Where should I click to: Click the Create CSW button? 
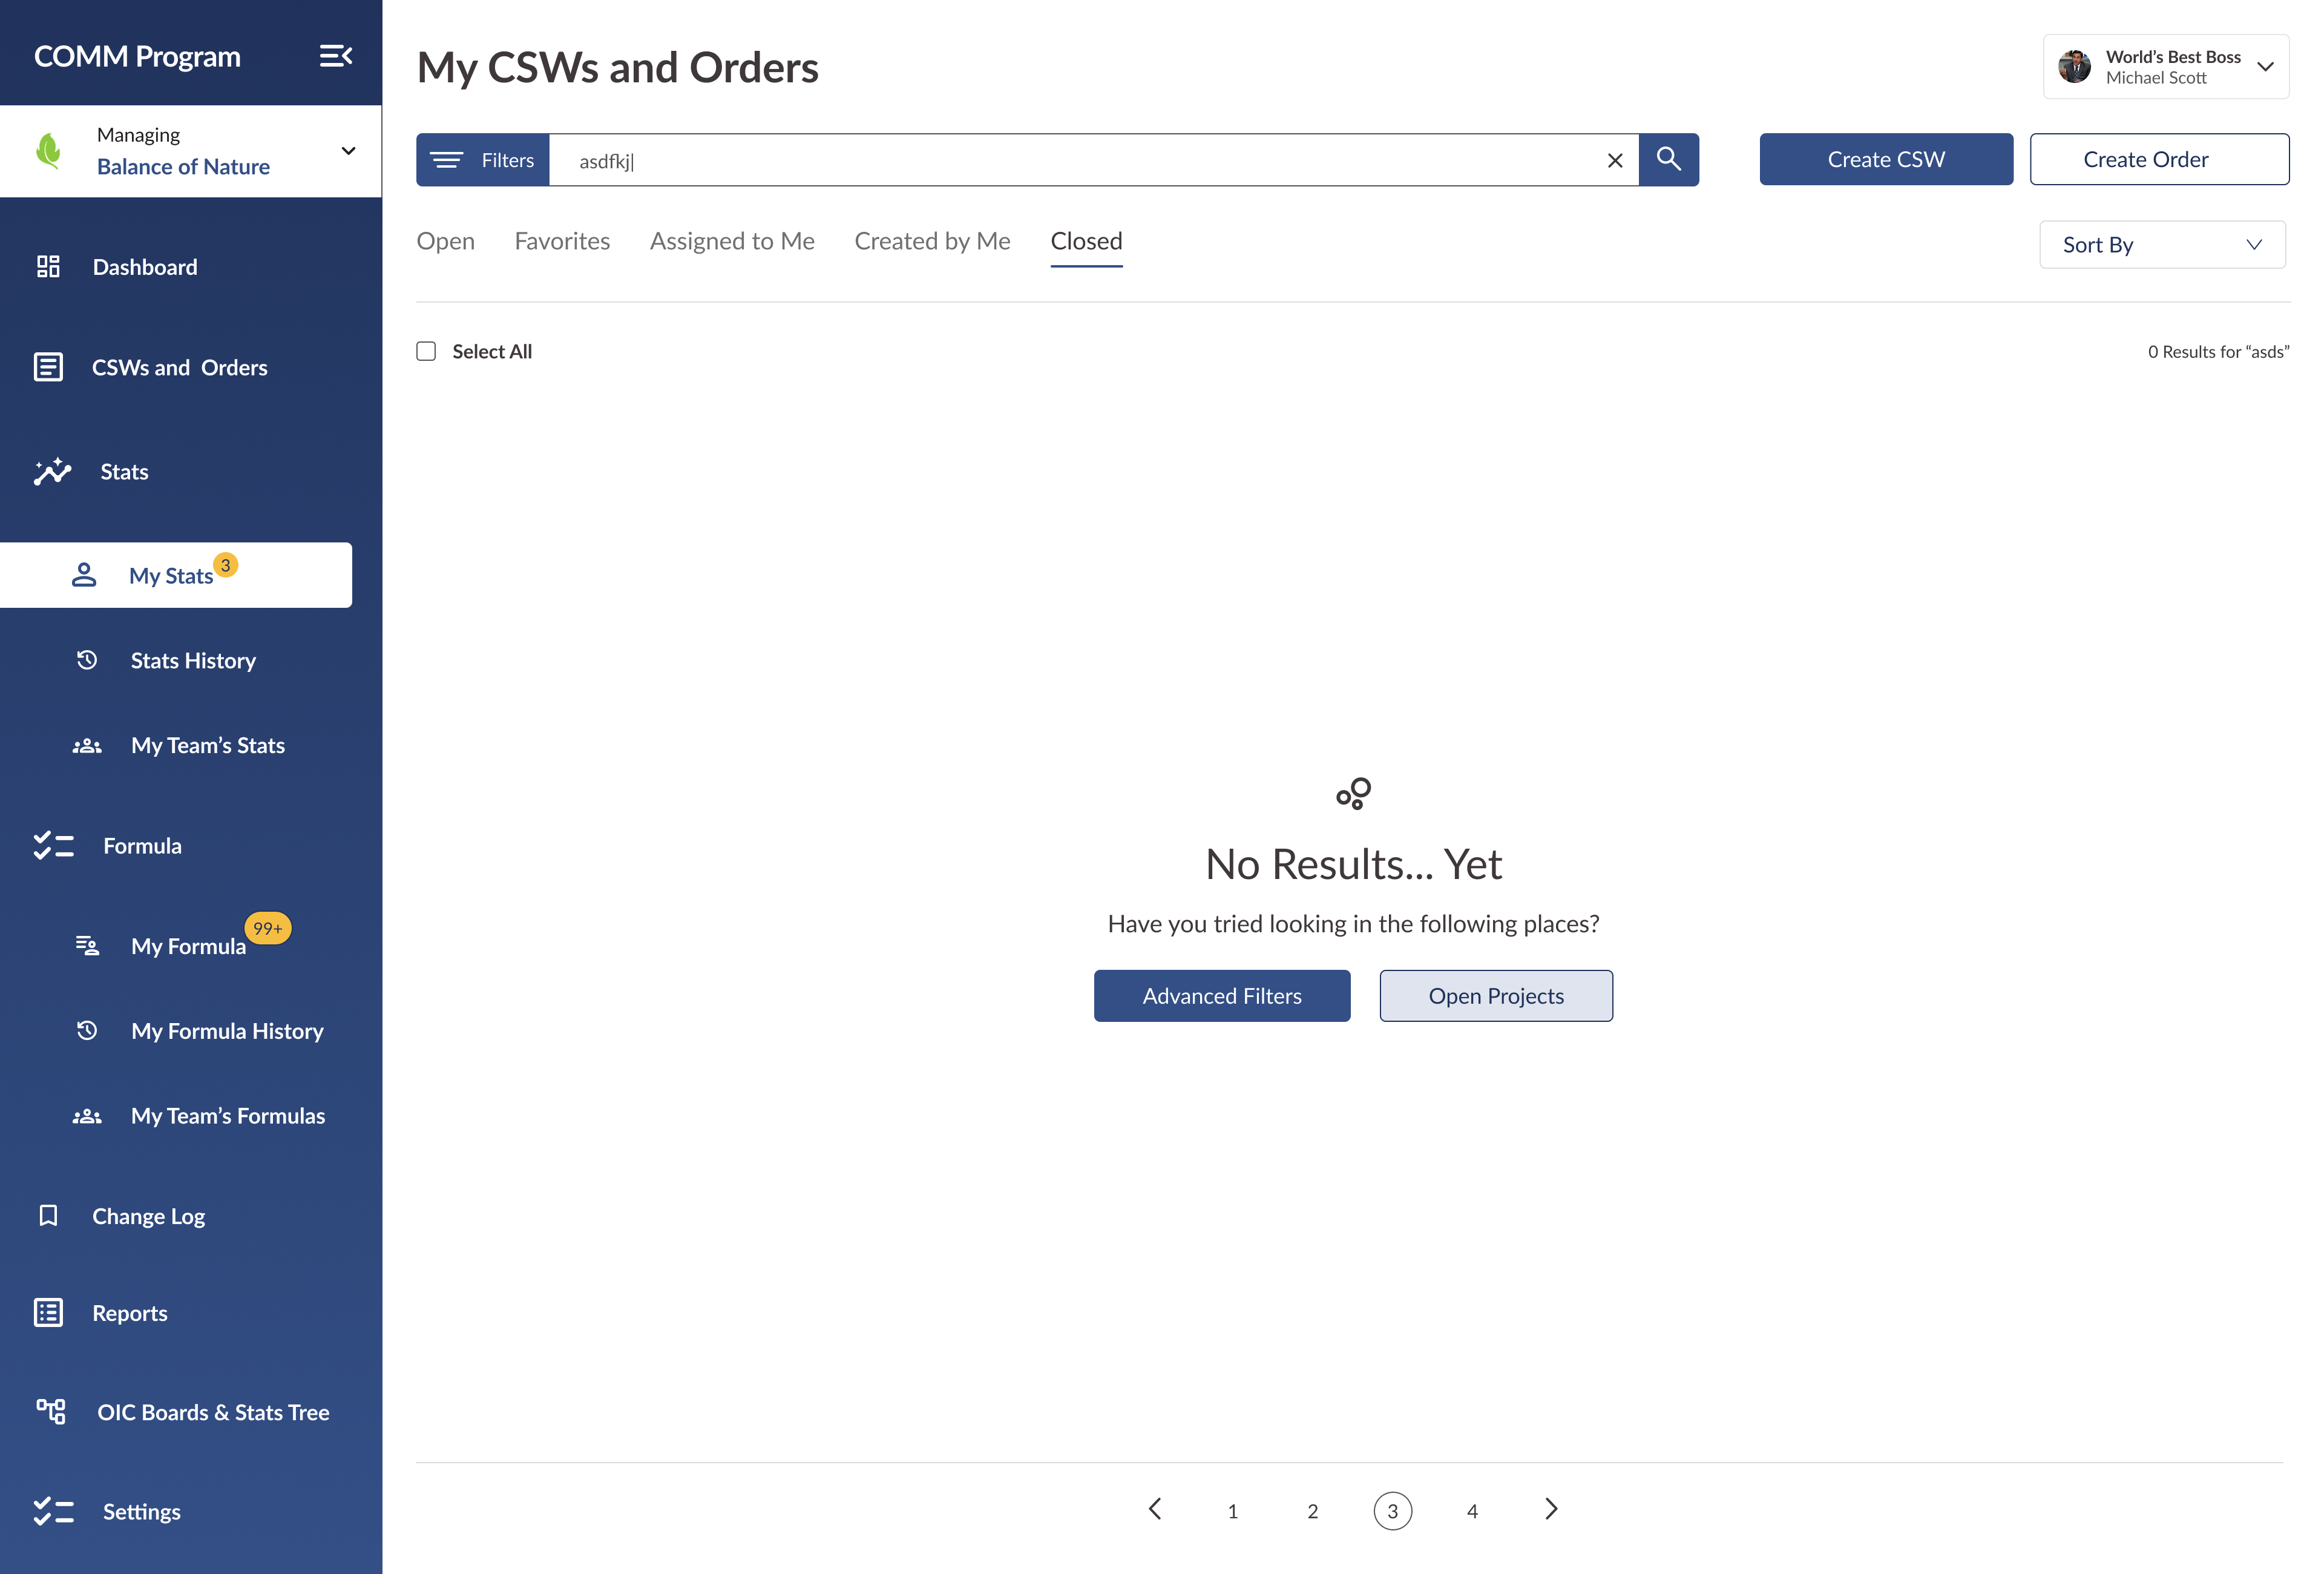click(x=1885, y=159)
